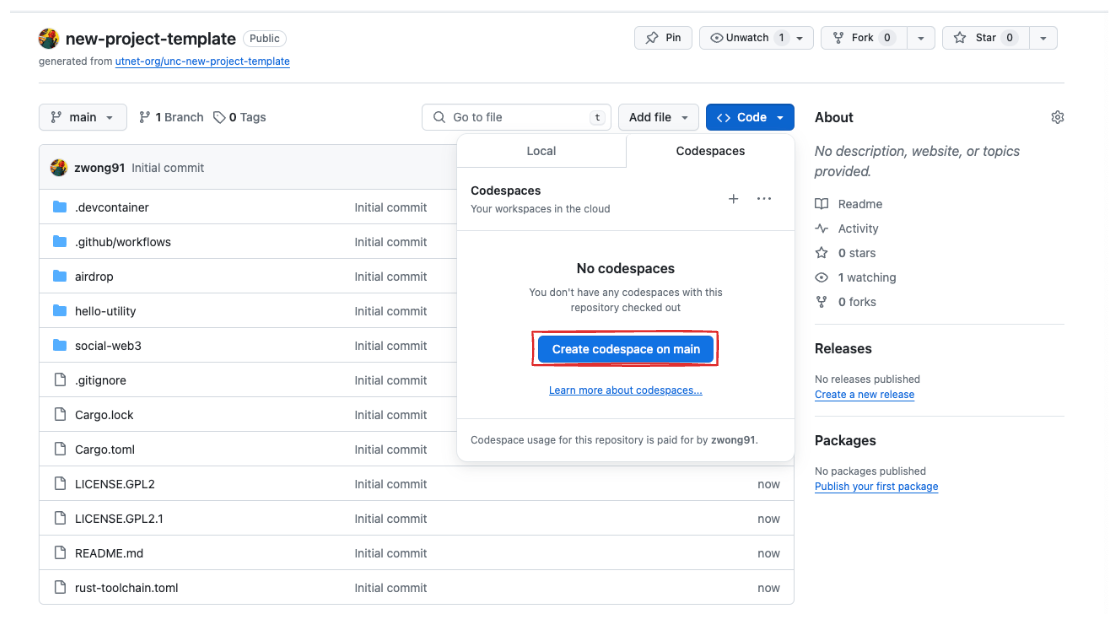Open the LICENSE.GPL2.1 file name
The height and width of the screenshot is (624, 1118).
(119, 518)
